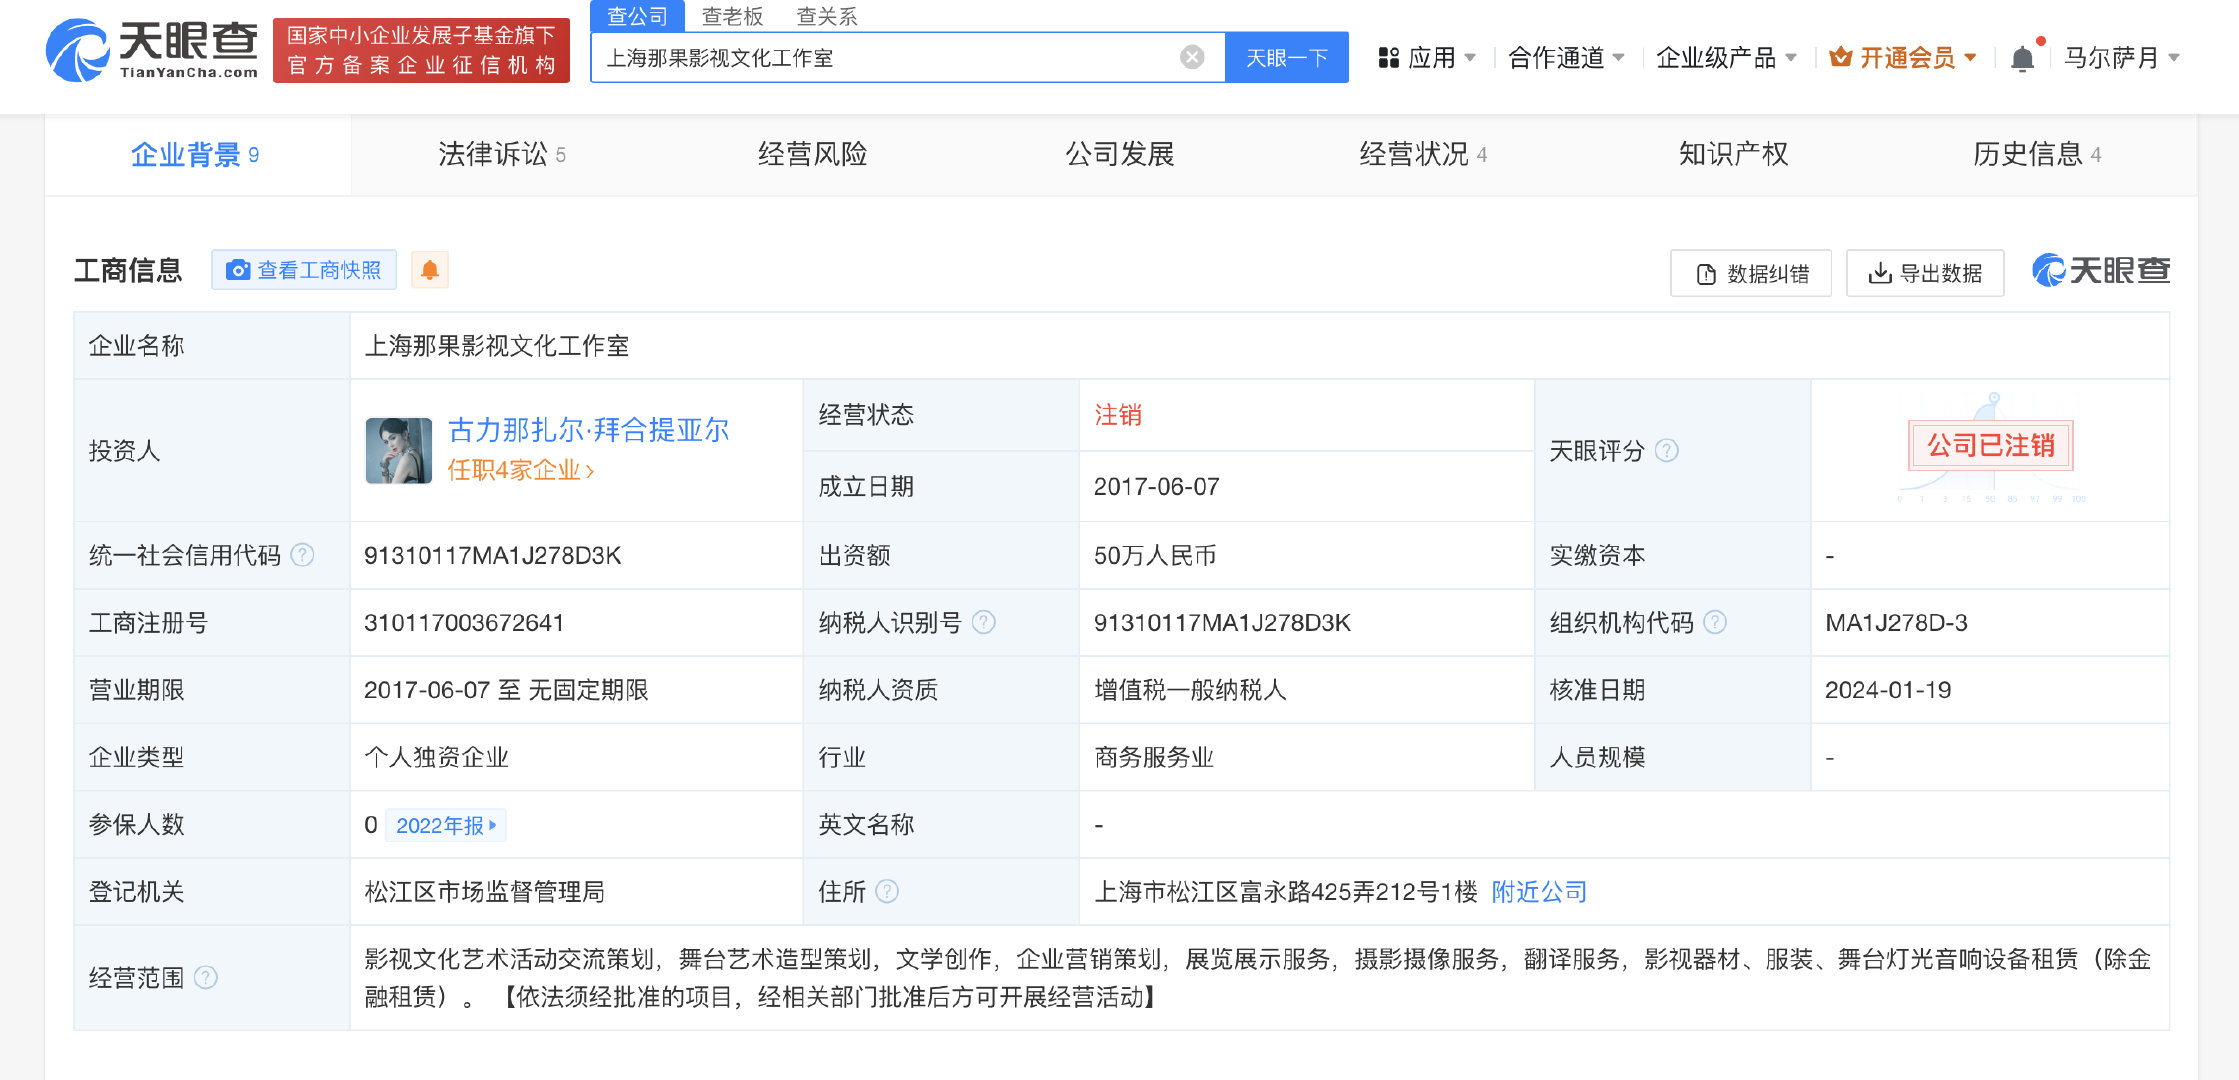Click help icon next to 天眼评分
2239x1080 pixels.
1667,450
